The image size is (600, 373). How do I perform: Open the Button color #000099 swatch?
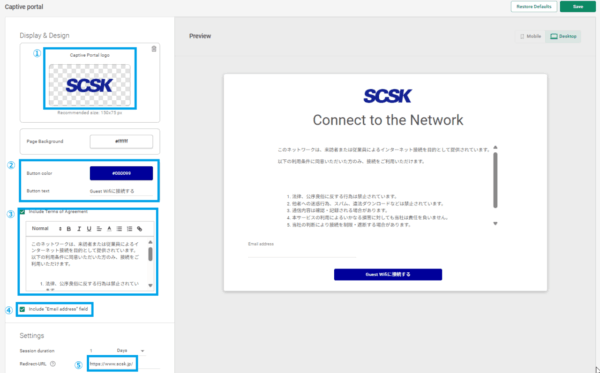click(x=121, y=173)
